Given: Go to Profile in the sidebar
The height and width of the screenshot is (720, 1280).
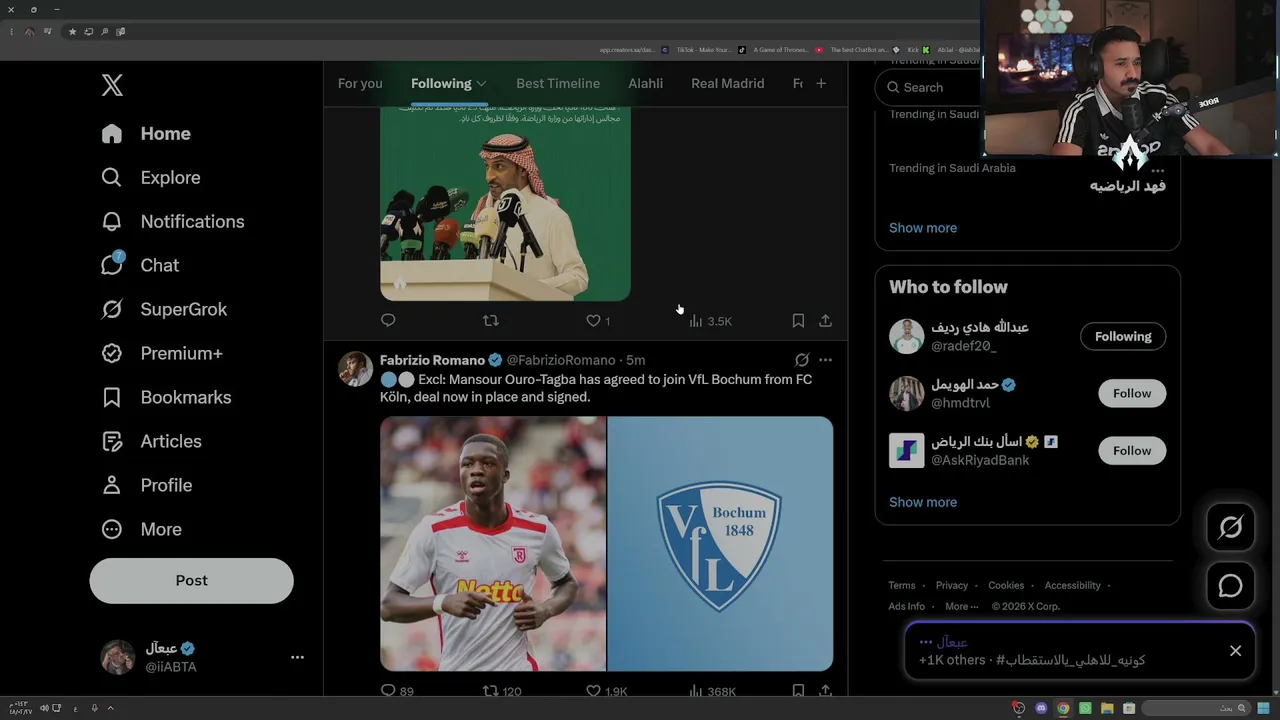Looking at the screenshot, I should coord(146,485).
